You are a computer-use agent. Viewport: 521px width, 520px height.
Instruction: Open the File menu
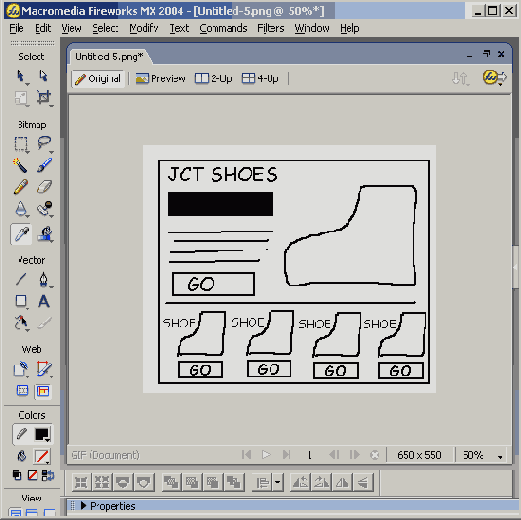[16, 28]
